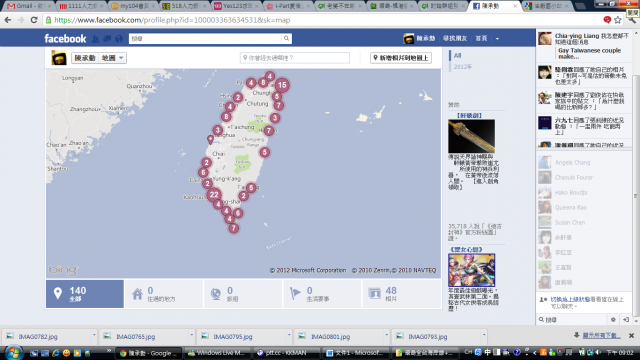Click Chia-ying Liang ticker story
Image resolution: width=640 pixels, height=360 pixels.
pos(584,45)
